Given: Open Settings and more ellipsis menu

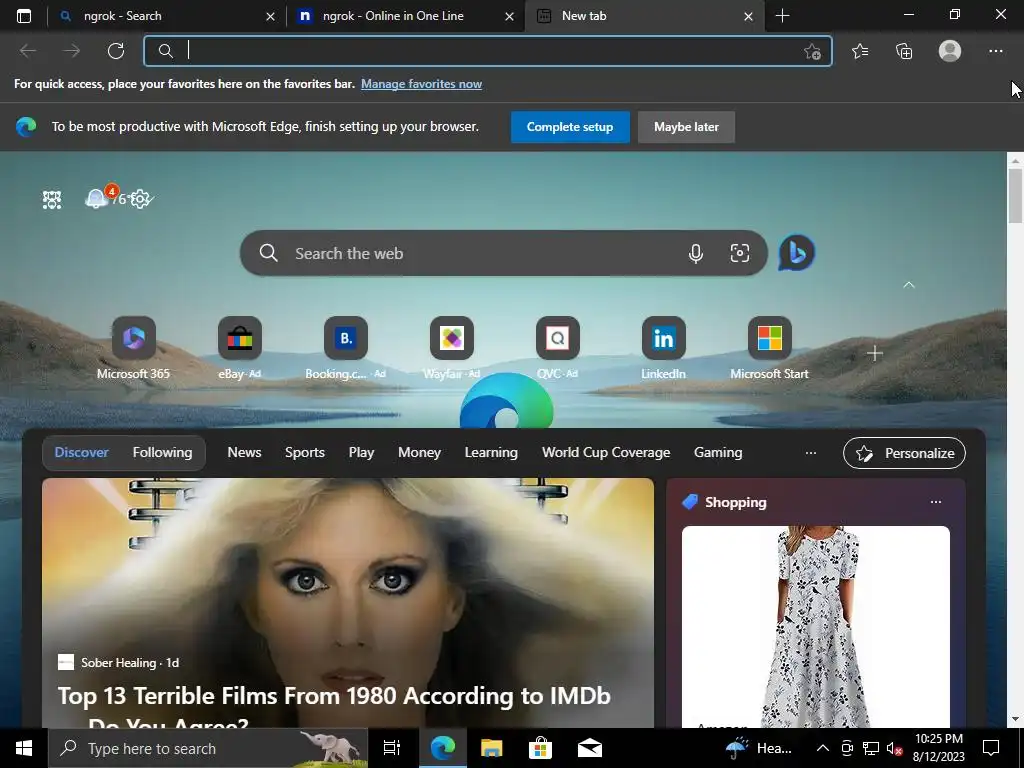Looking at the screenshot, I should pos(995,51).
